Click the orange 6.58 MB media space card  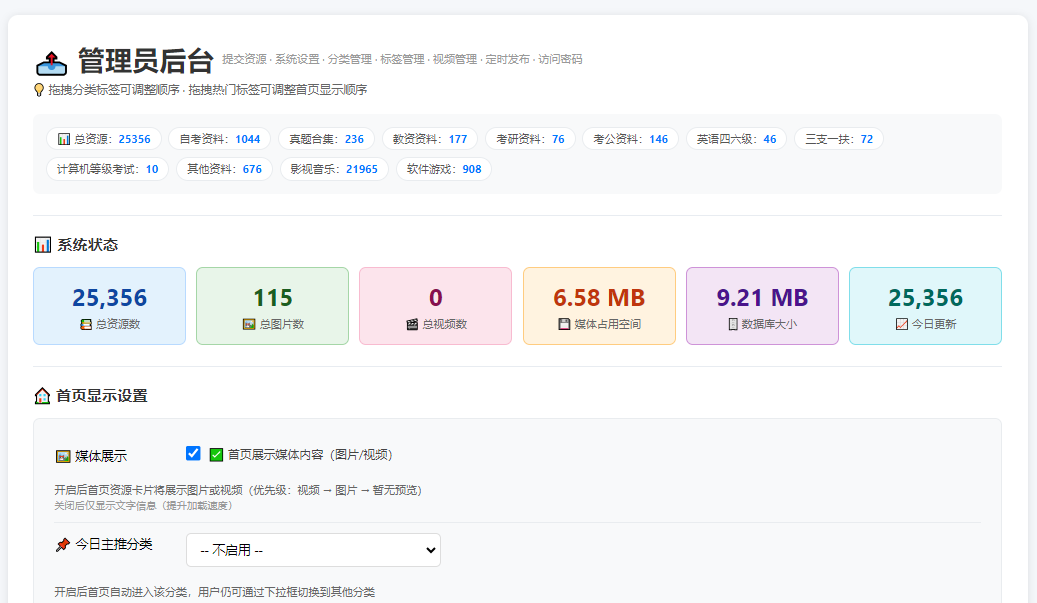click(x=599, y=306)
